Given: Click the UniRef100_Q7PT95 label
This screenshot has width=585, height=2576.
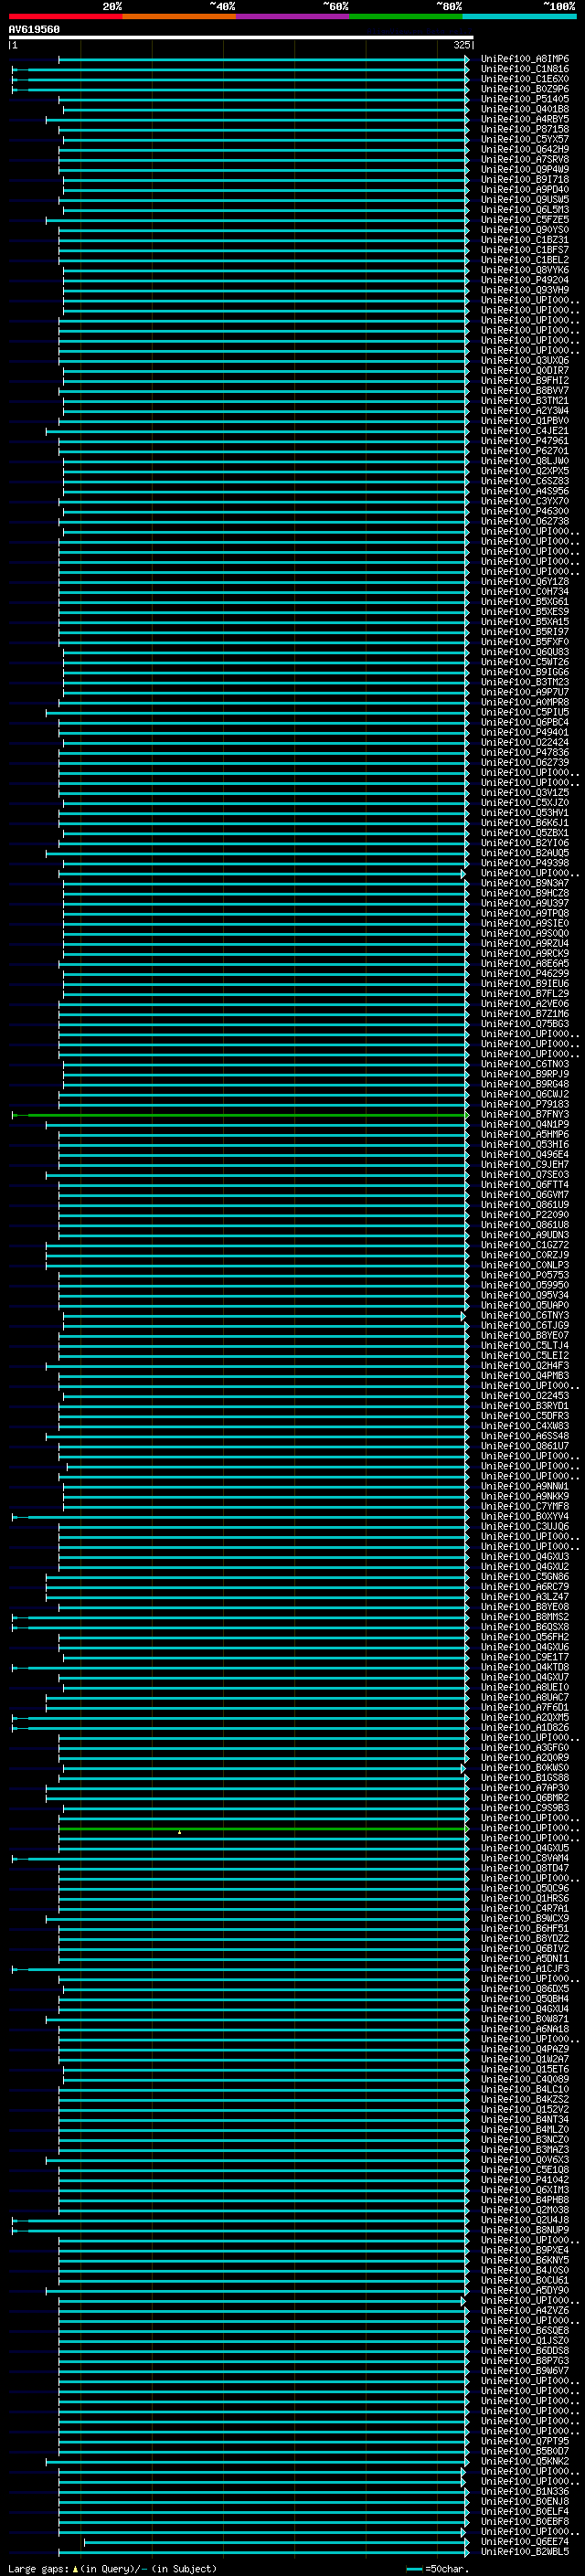Looking at the screenshot, I should click(x=524, y=2441).
